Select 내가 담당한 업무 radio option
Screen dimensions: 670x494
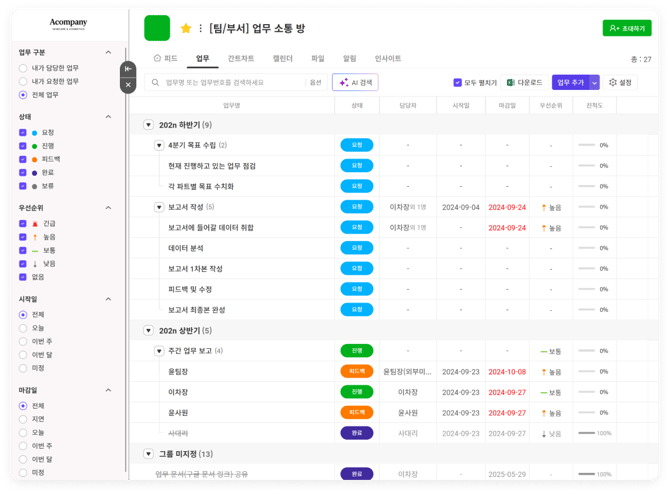(23, 67)
